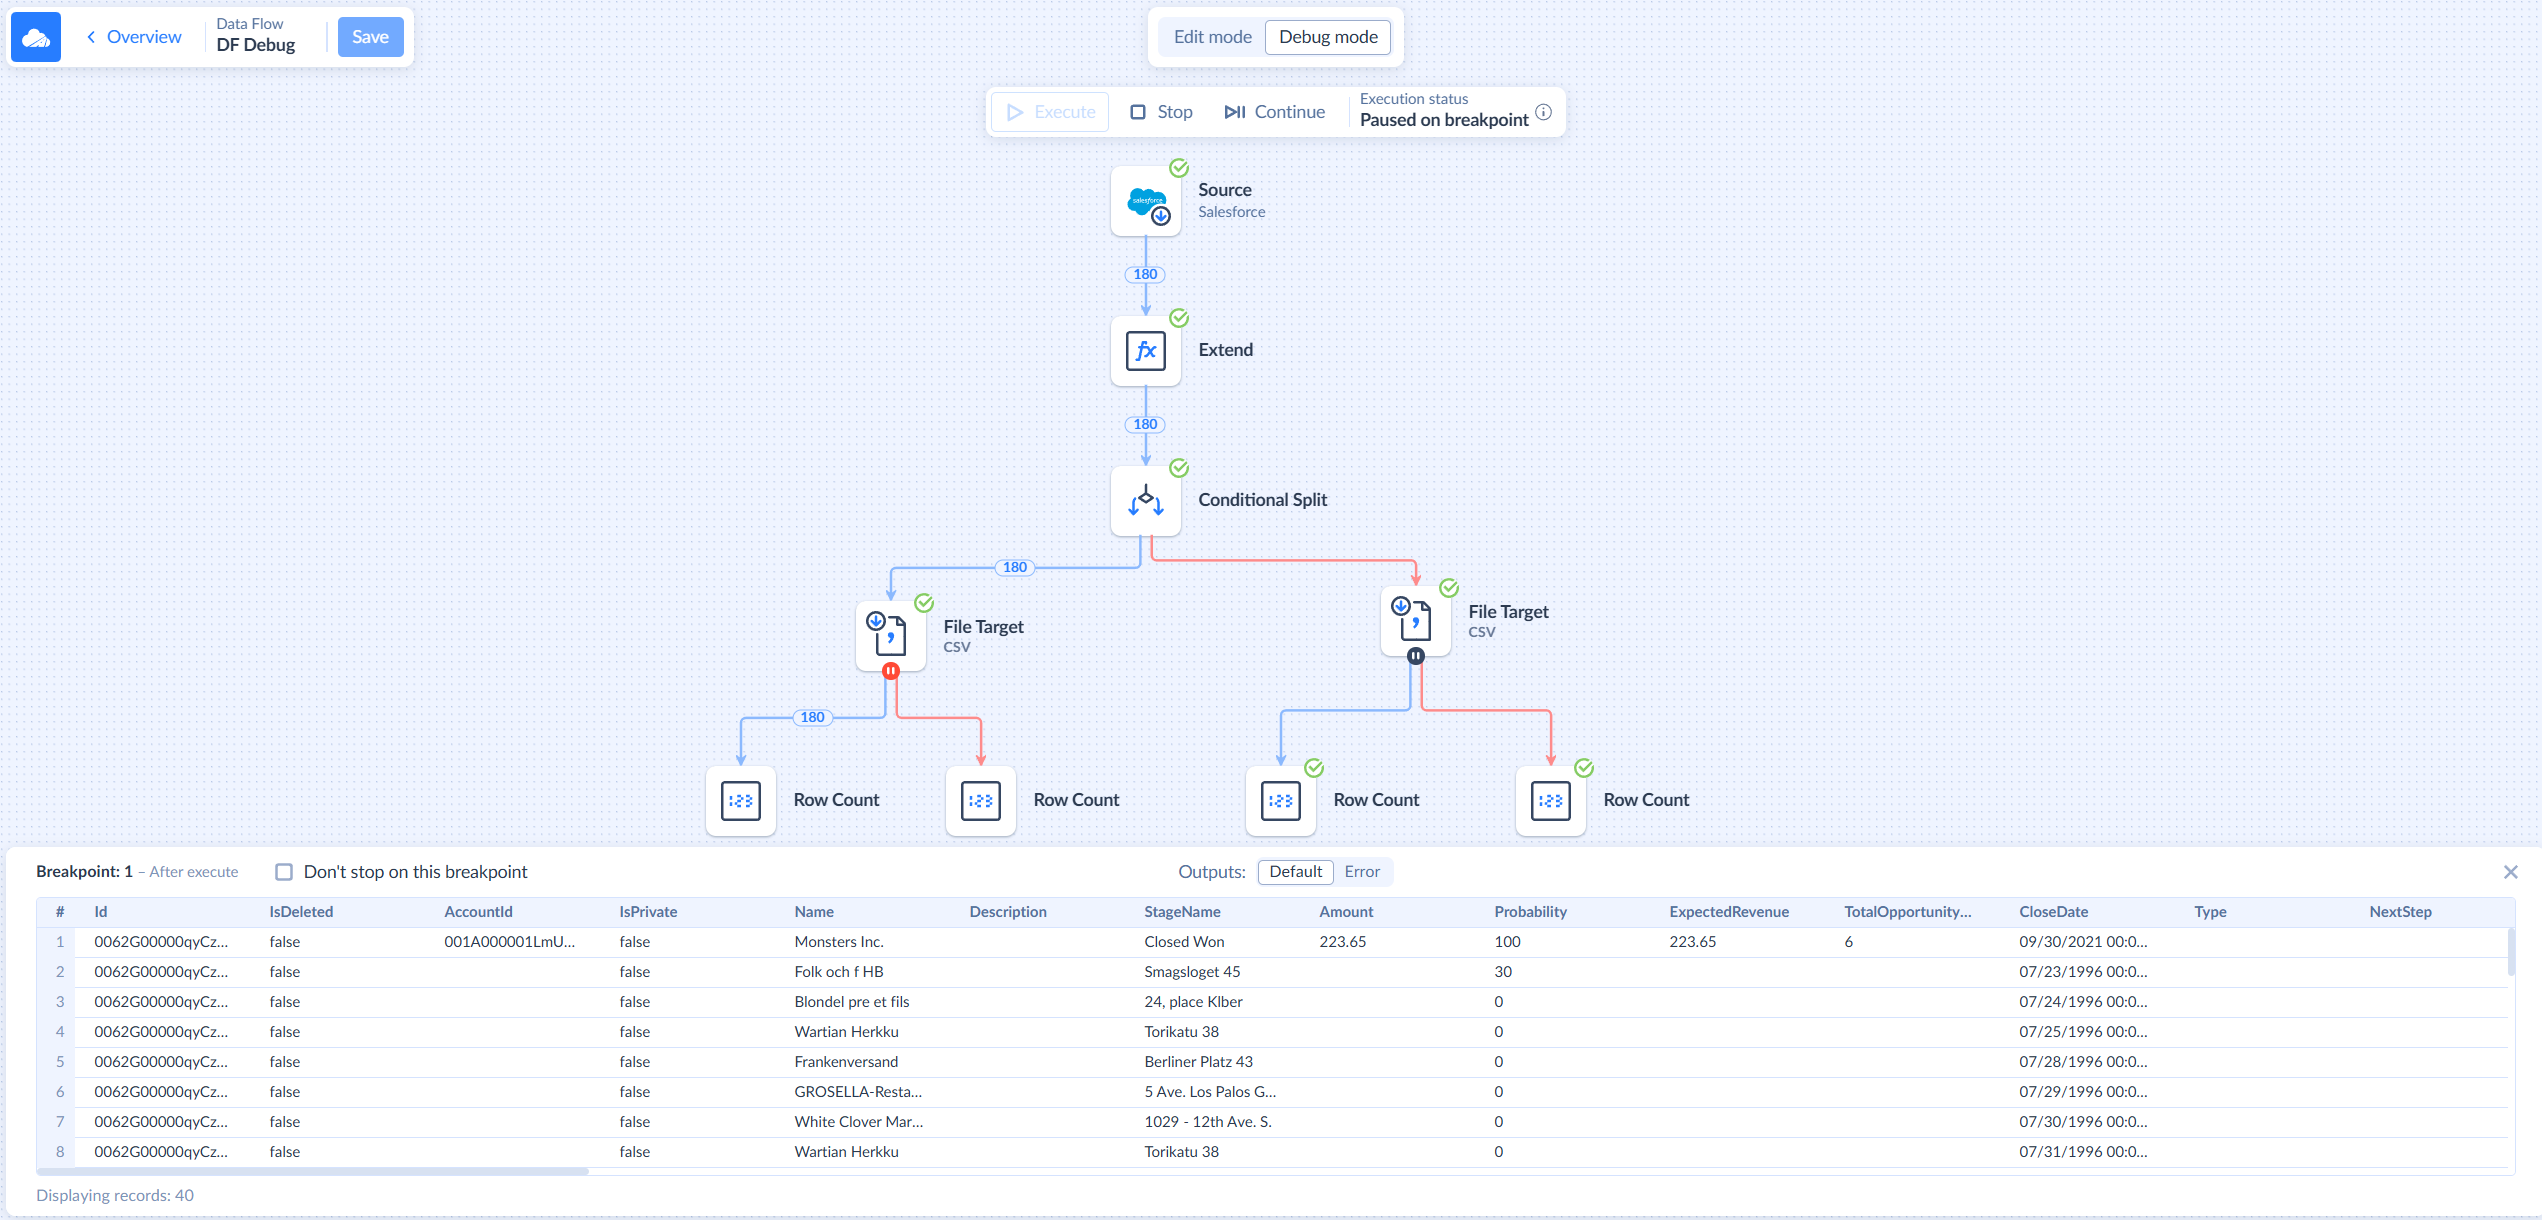Select the Salesforce Source node icon

1145,201
